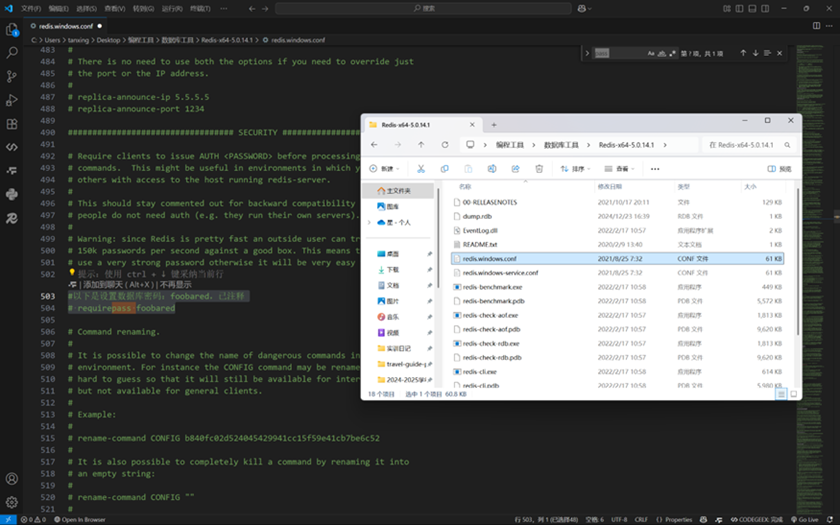Image resolution: width=840 pixels, height=525 pixels.
Task: Open the 新建 dropdown in File Explorer
Action: point(385,169)
